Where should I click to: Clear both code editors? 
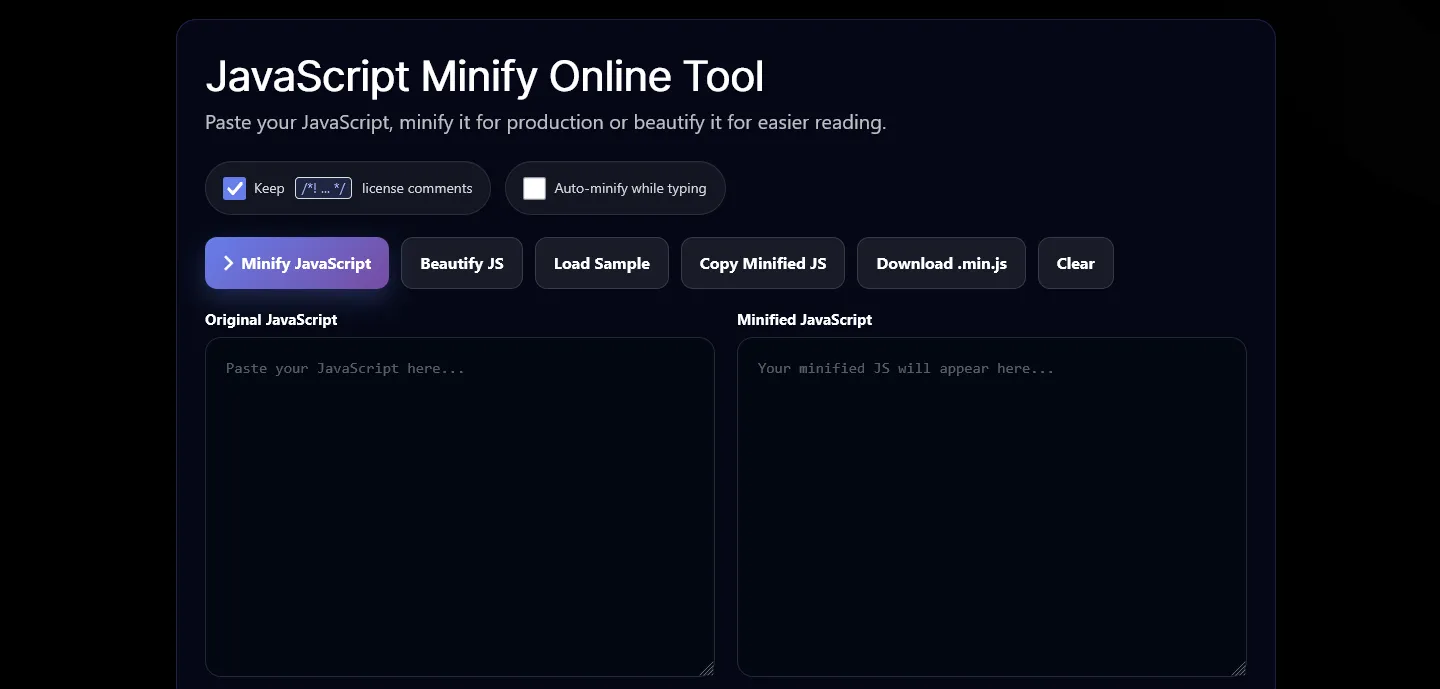(x=1075, y=263)
